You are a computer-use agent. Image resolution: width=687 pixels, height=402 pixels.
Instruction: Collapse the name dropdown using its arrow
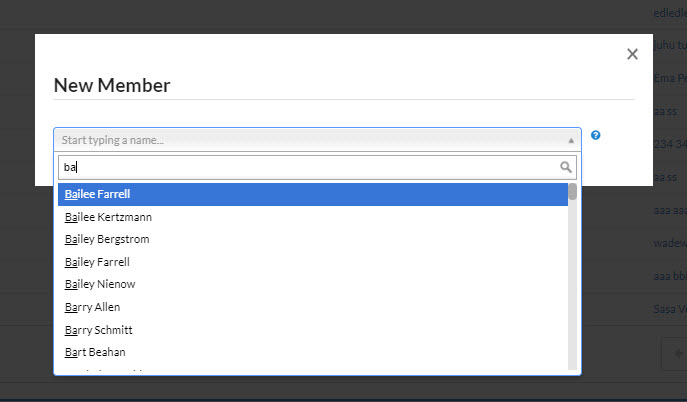[571, 141]
